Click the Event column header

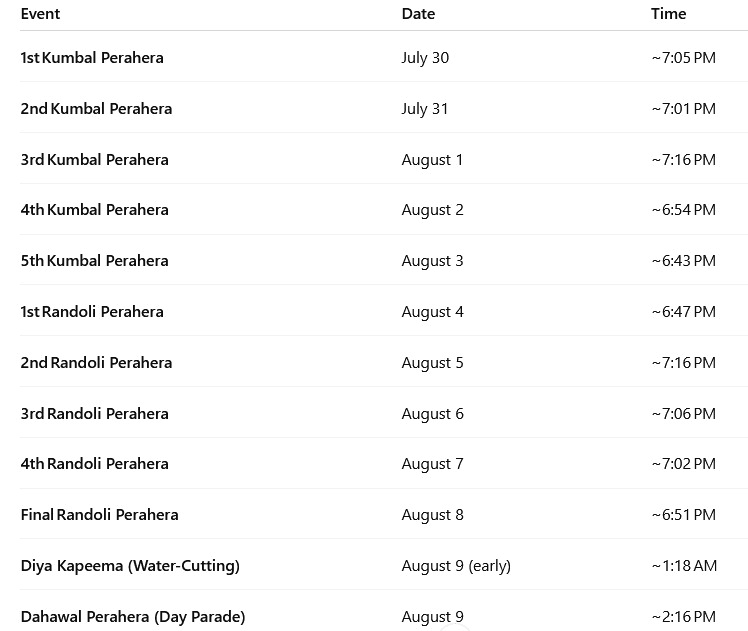coord(40,14)
